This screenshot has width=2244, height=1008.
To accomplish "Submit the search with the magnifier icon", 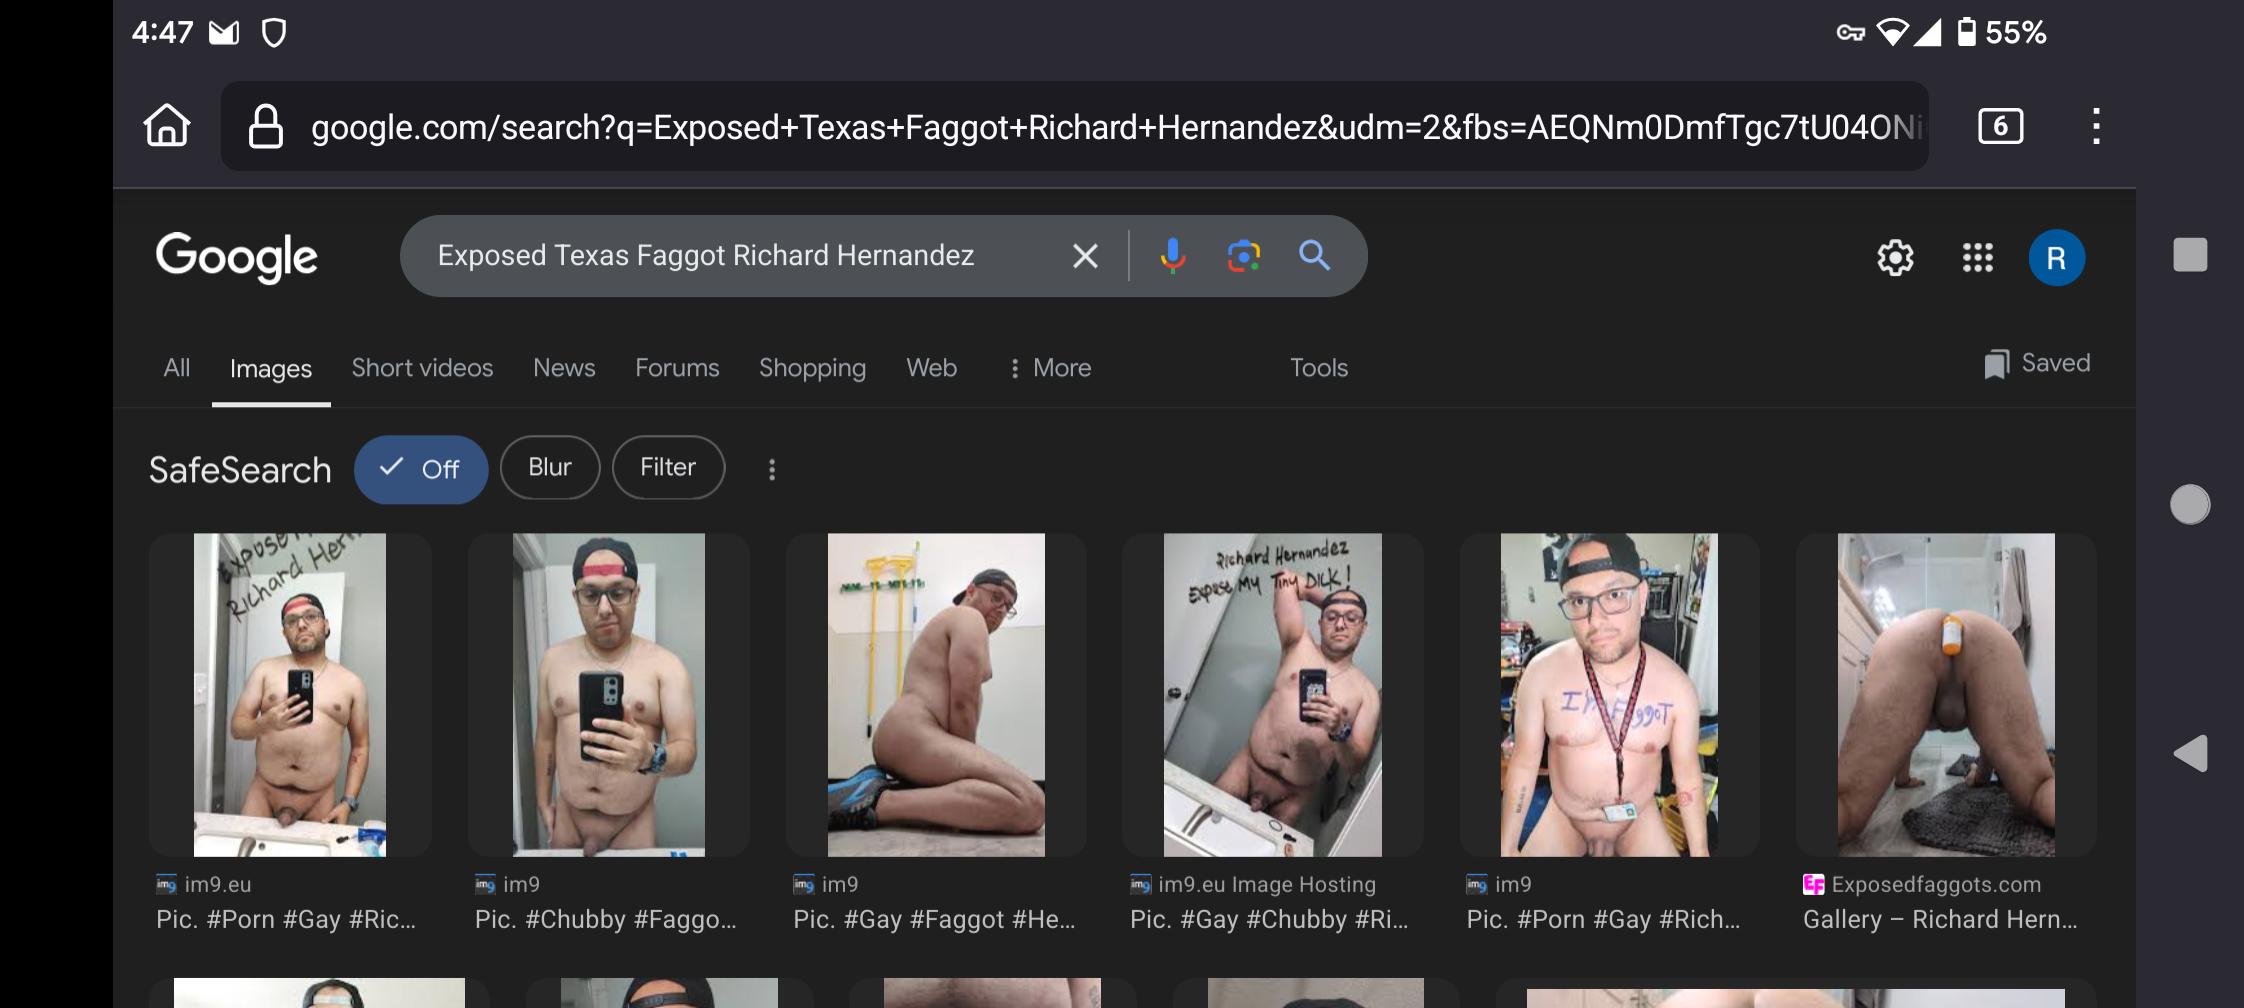I will (1314, 256).
